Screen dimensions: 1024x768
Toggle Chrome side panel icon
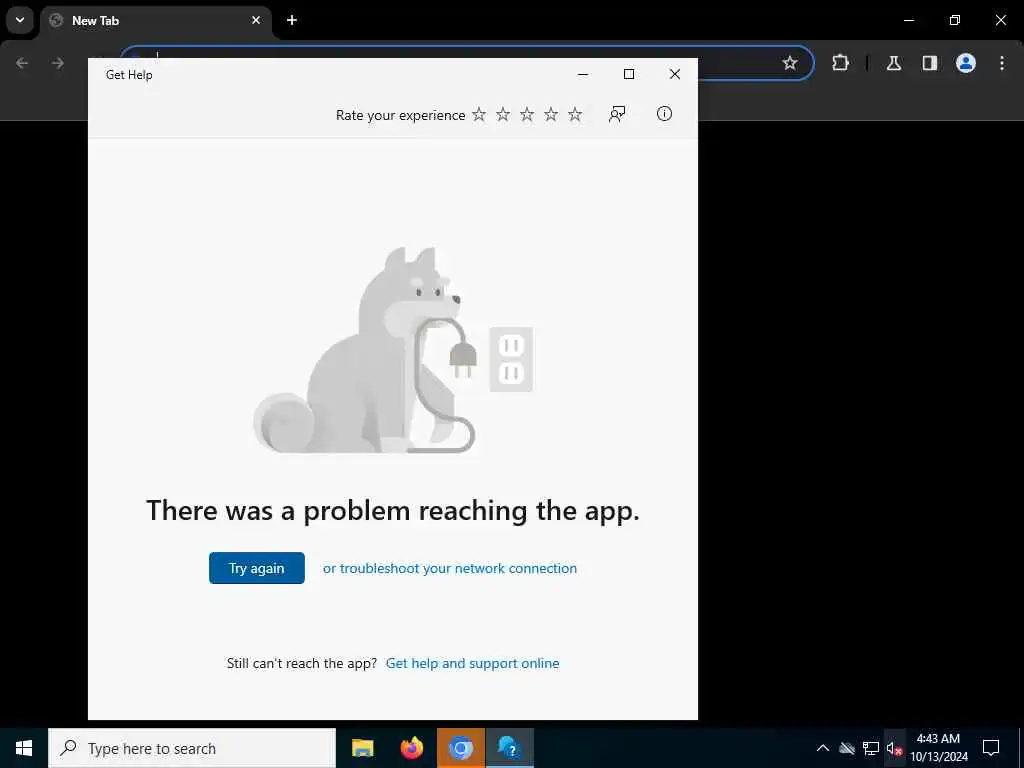(930, 63)
